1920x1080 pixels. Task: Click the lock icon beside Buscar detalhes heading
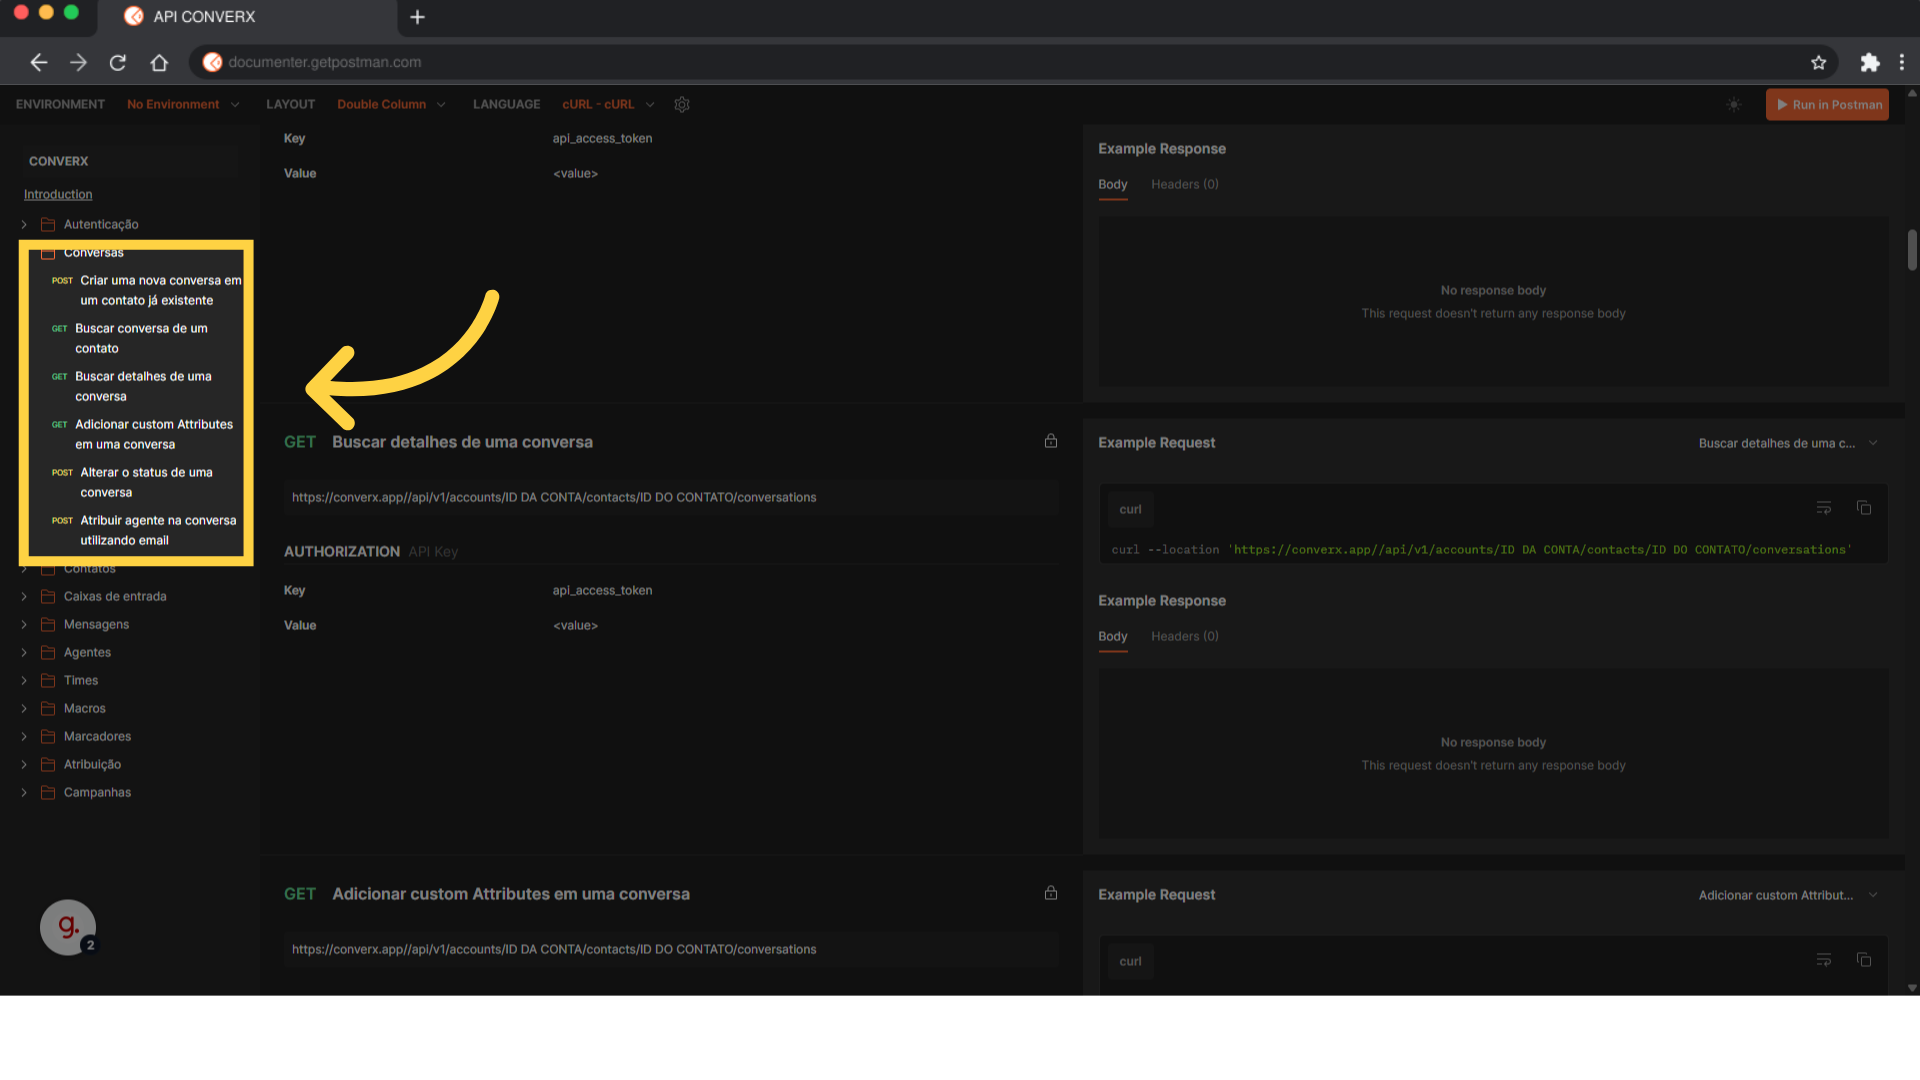[1051, 441]
